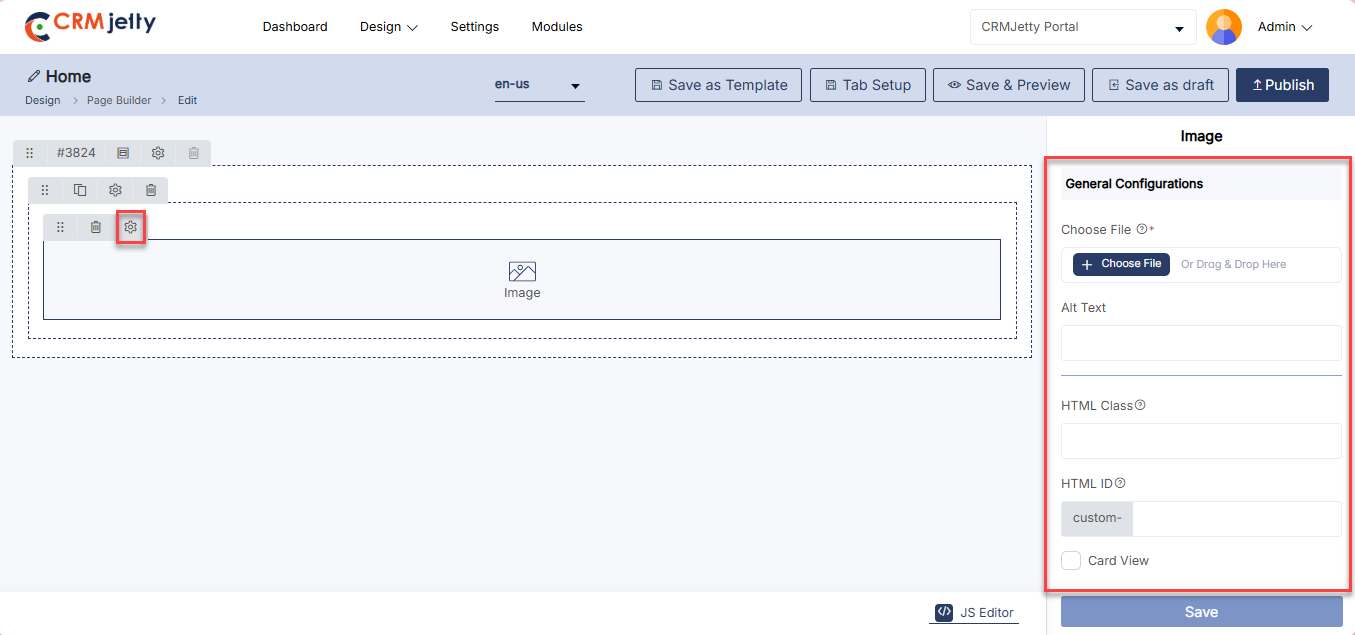Screen dimensions: 1355x635
Task: Go to the Modules menu item
Action: click(x=557, y=27)
